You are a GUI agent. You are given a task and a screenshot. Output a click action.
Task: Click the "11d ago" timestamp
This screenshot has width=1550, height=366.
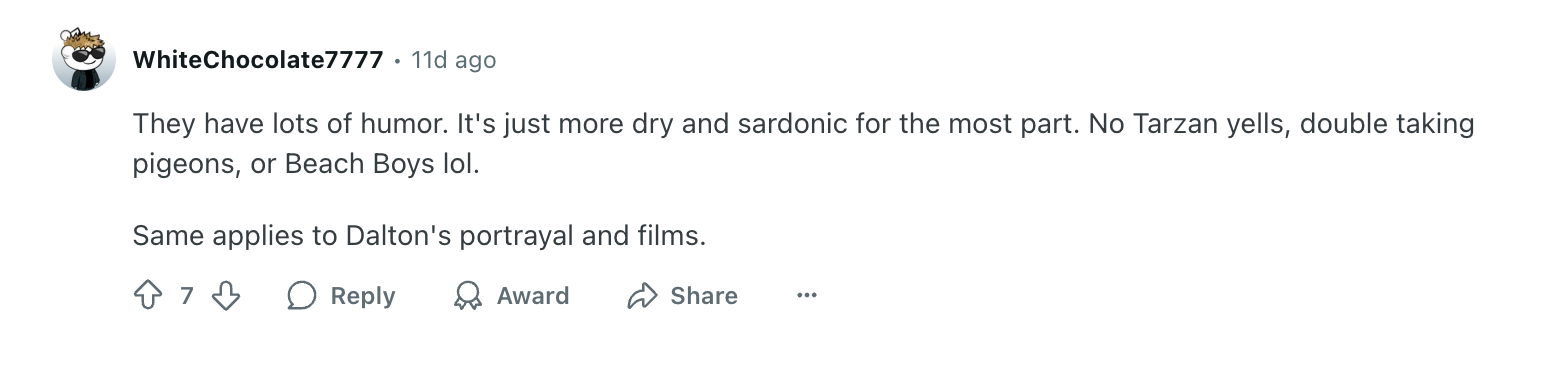click(454, 60)
